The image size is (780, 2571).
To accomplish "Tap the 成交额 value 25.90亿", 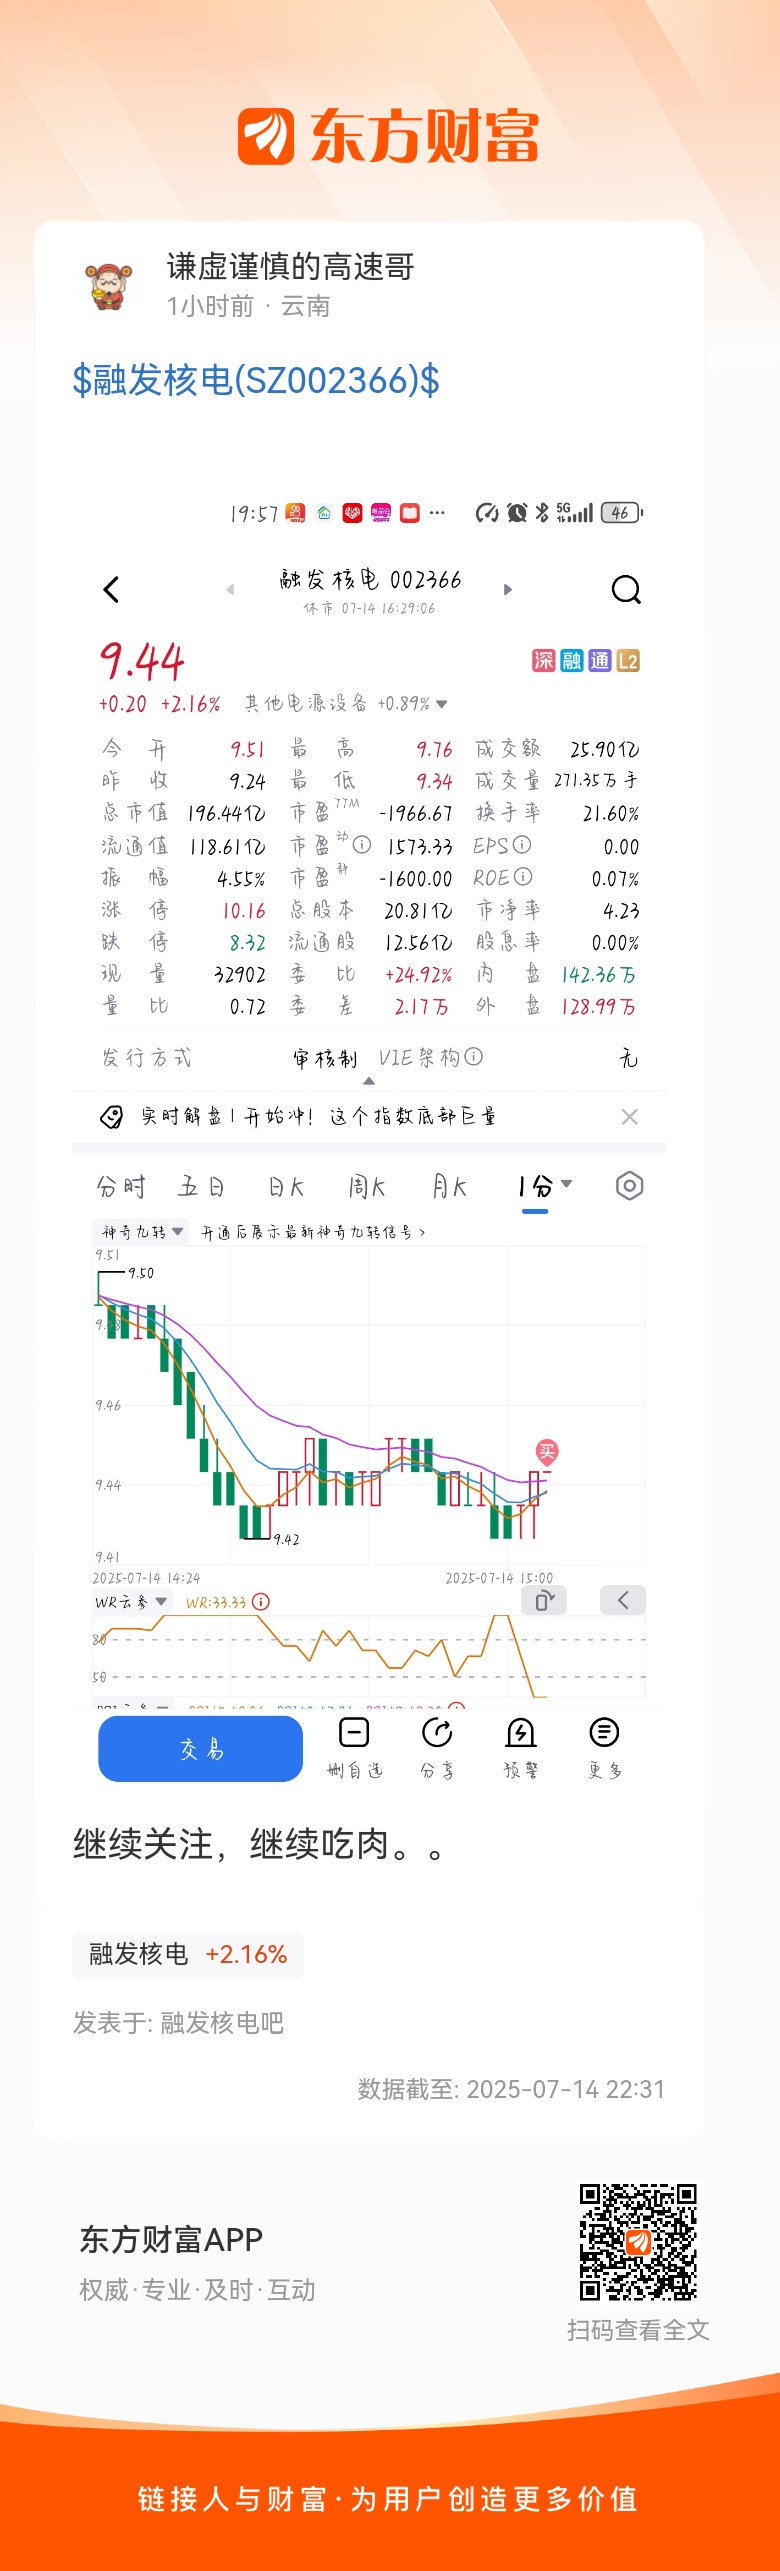I will (x=604, y=749).
